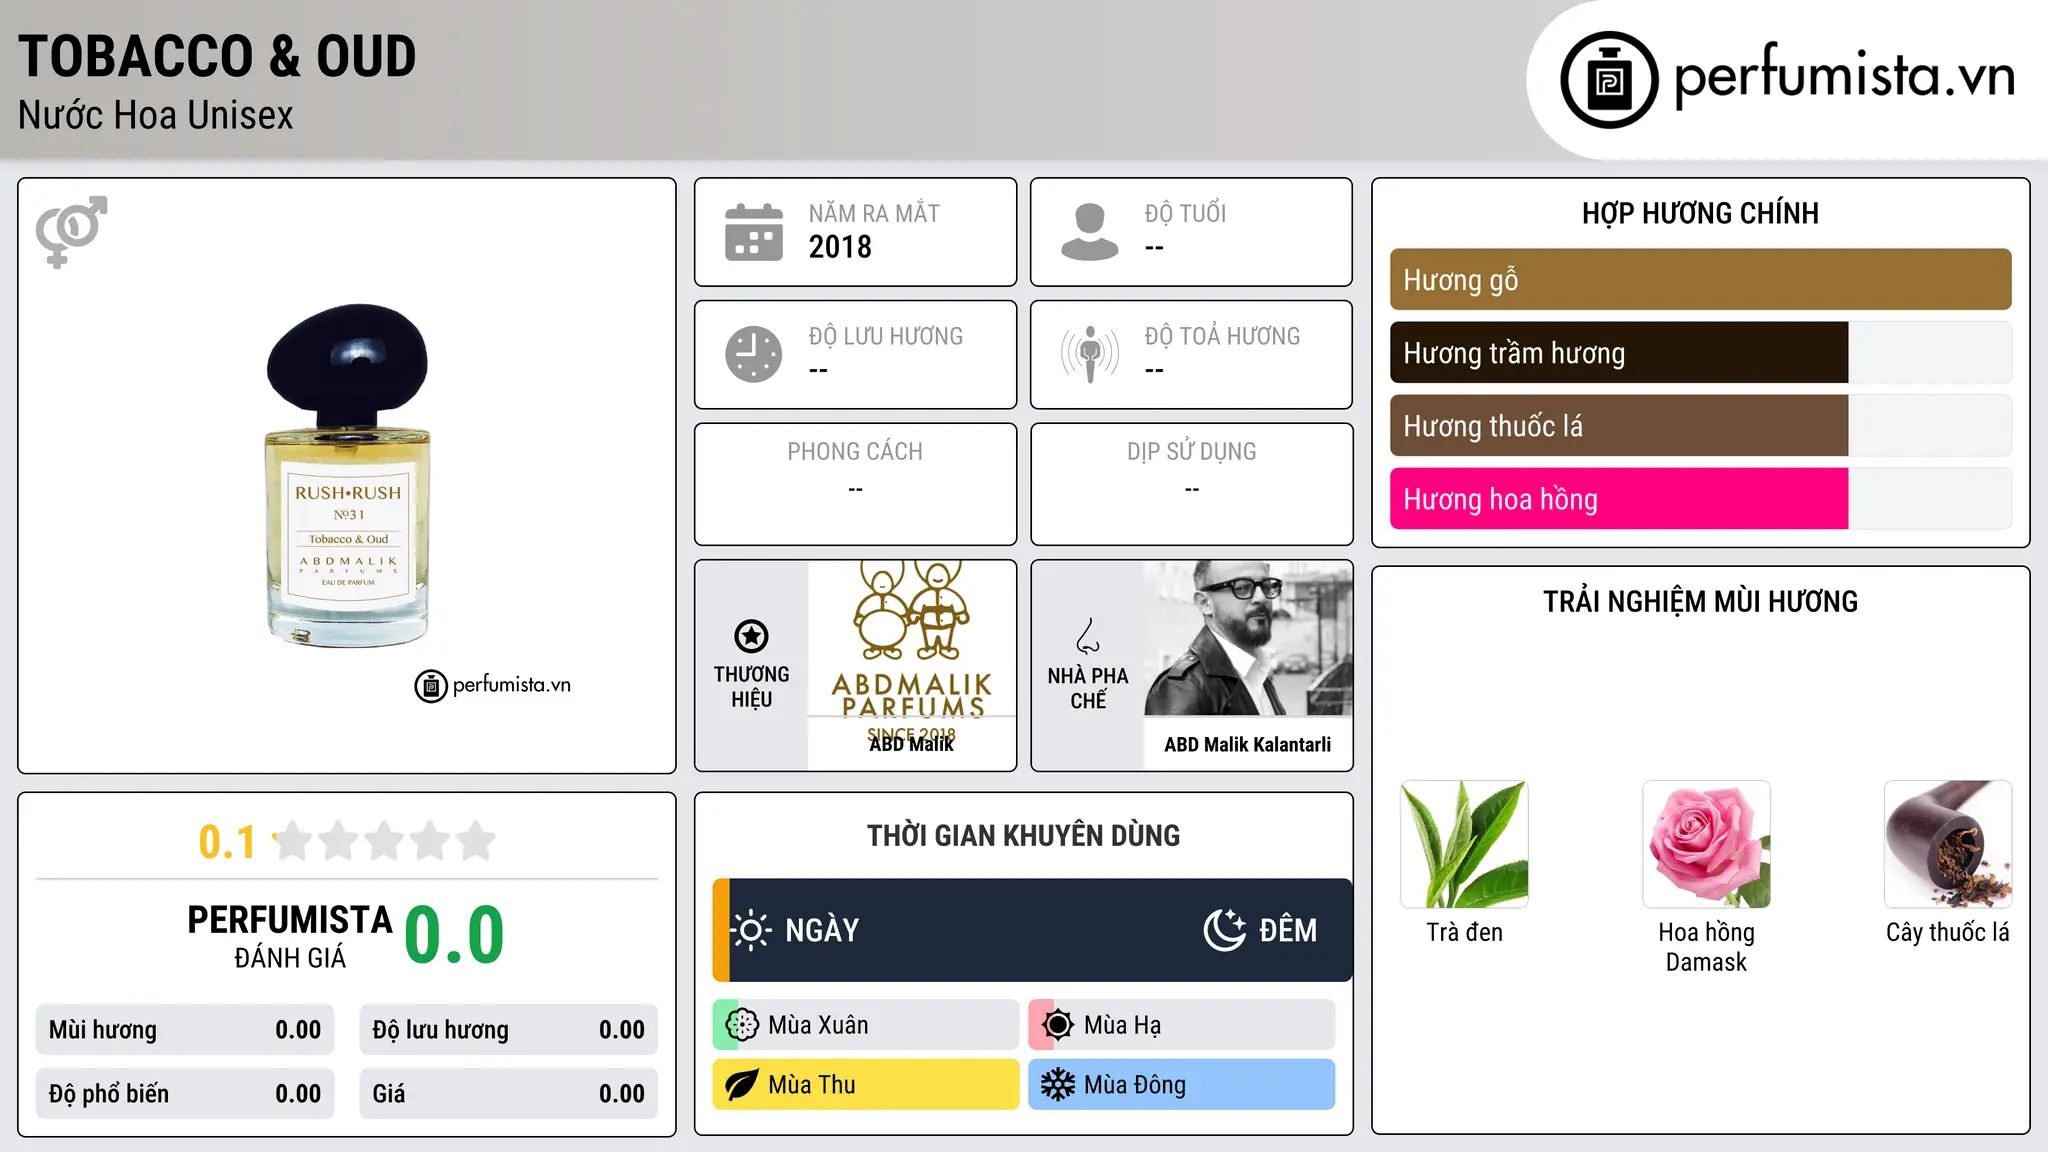
Task: Click the Mùi hương score row
Action: (x=185, y=1030)
